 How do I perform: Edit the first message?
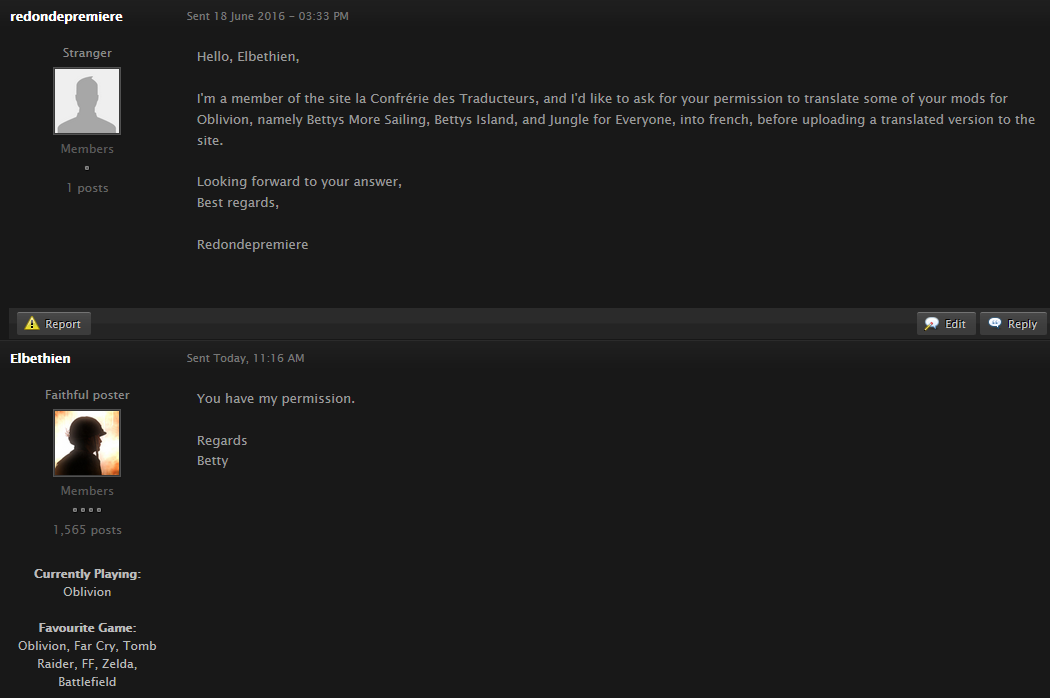946,324
